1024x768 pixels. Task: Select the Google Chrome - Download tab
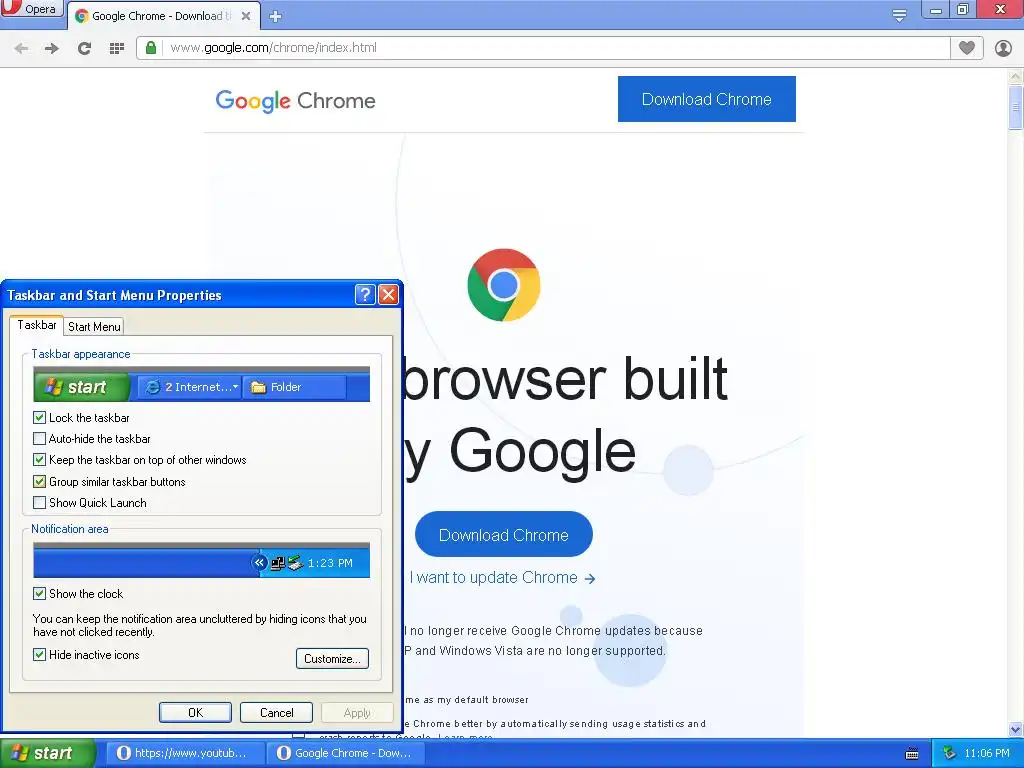pyautogui.click(x=163, y=16)
